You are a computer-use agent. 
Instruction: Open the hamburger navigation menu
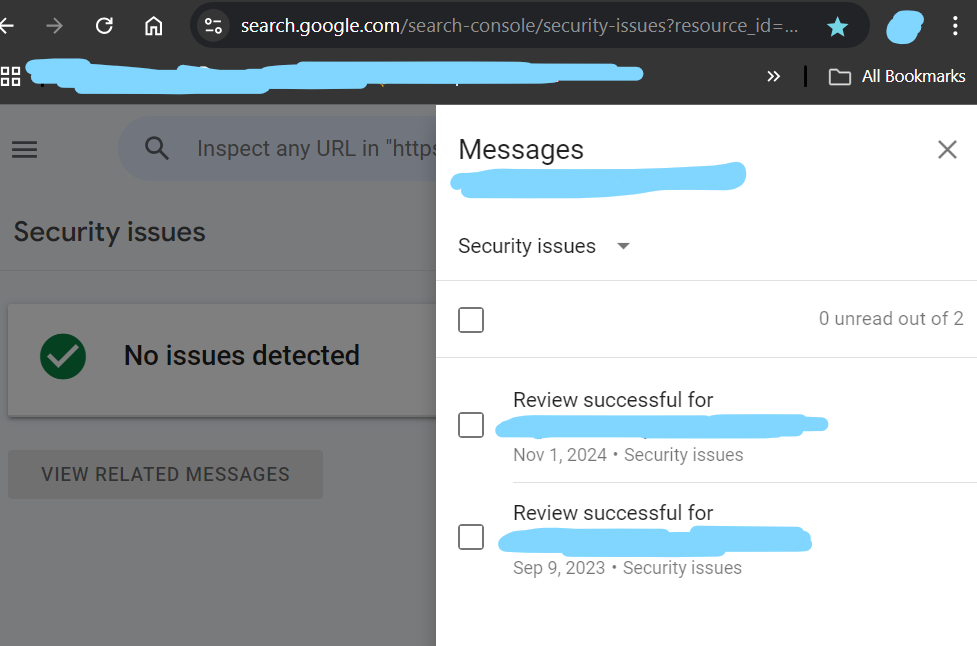24,150
